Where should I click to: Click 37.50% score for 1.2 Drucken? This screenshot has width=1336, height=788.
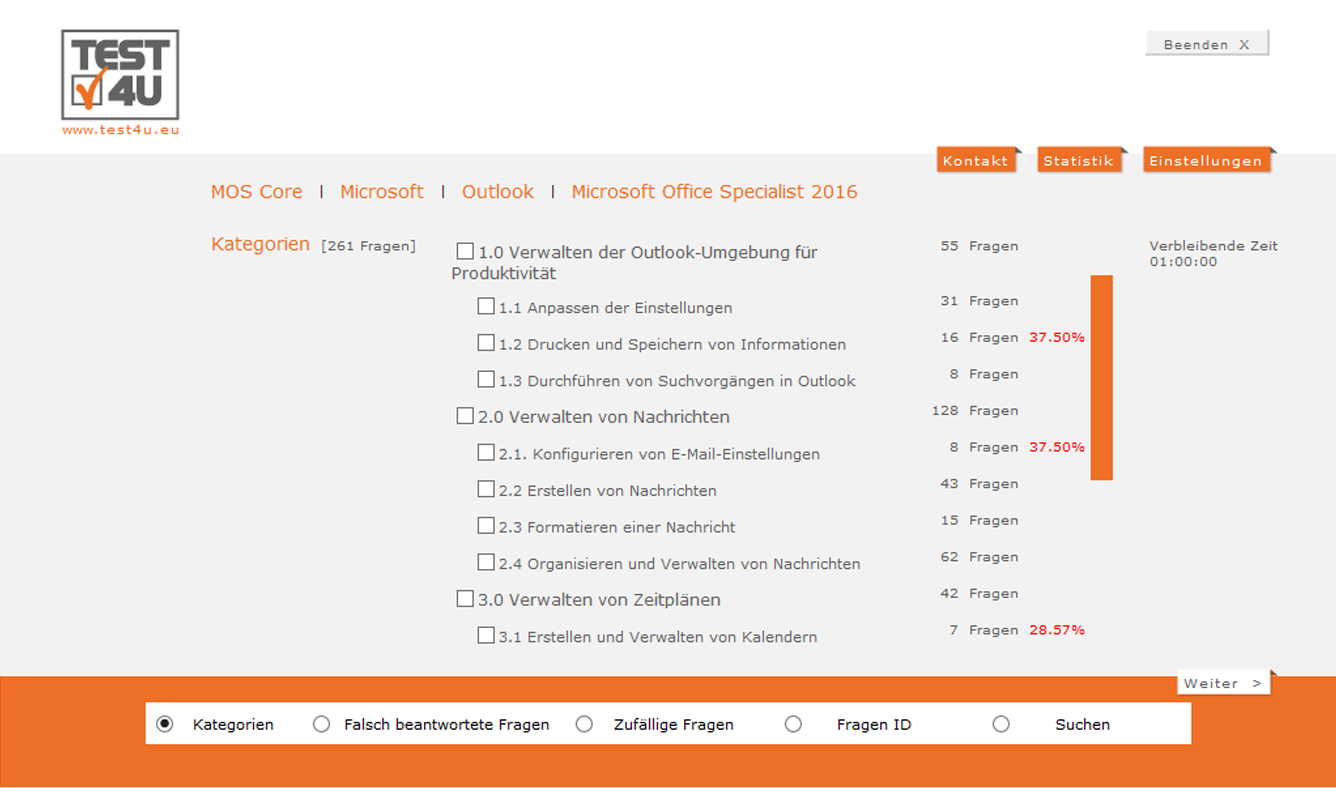(x=1057, y=338)
